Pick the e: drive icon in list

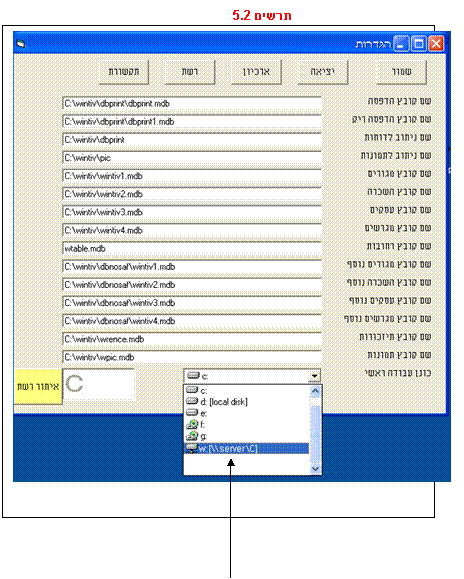(192, 412)
